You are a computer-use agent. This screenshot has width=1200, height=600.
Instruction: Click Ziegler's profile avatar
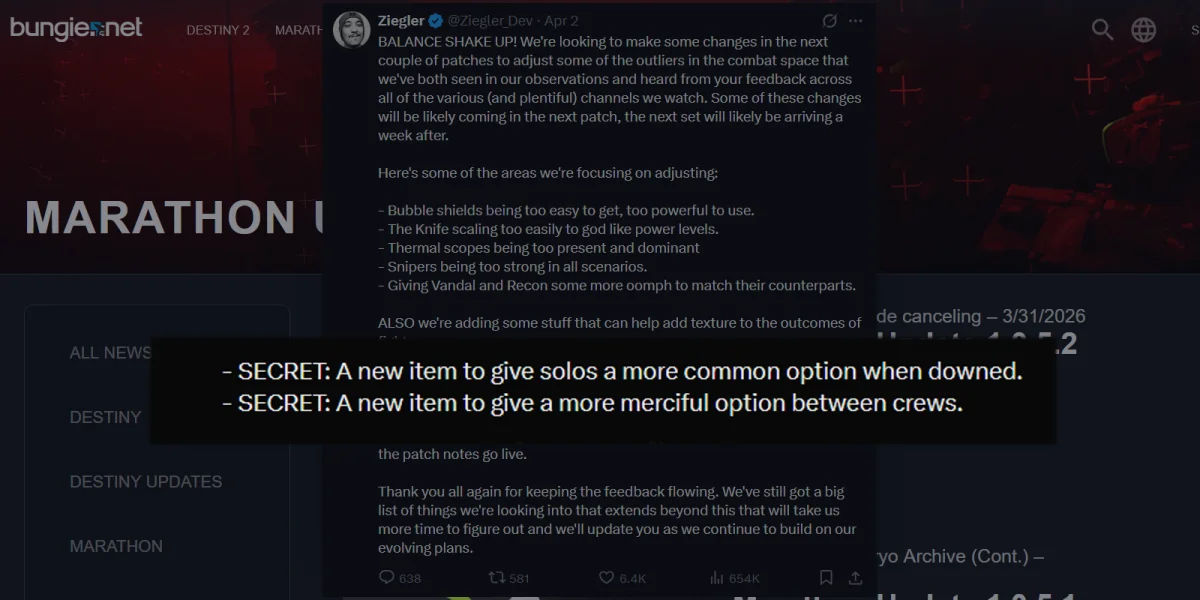tap(351, 20)
